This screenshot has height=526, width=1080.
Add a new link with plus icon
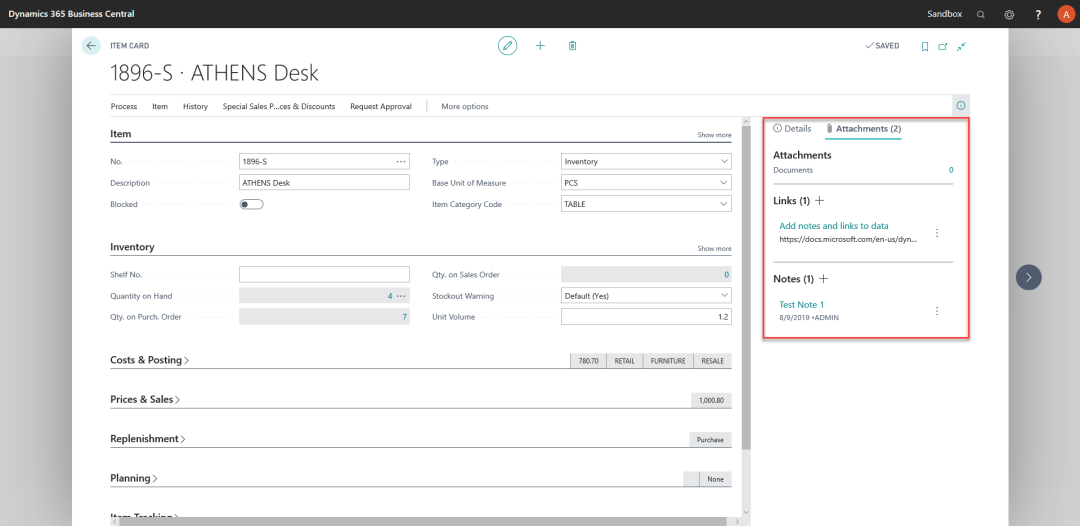[820, 200]
